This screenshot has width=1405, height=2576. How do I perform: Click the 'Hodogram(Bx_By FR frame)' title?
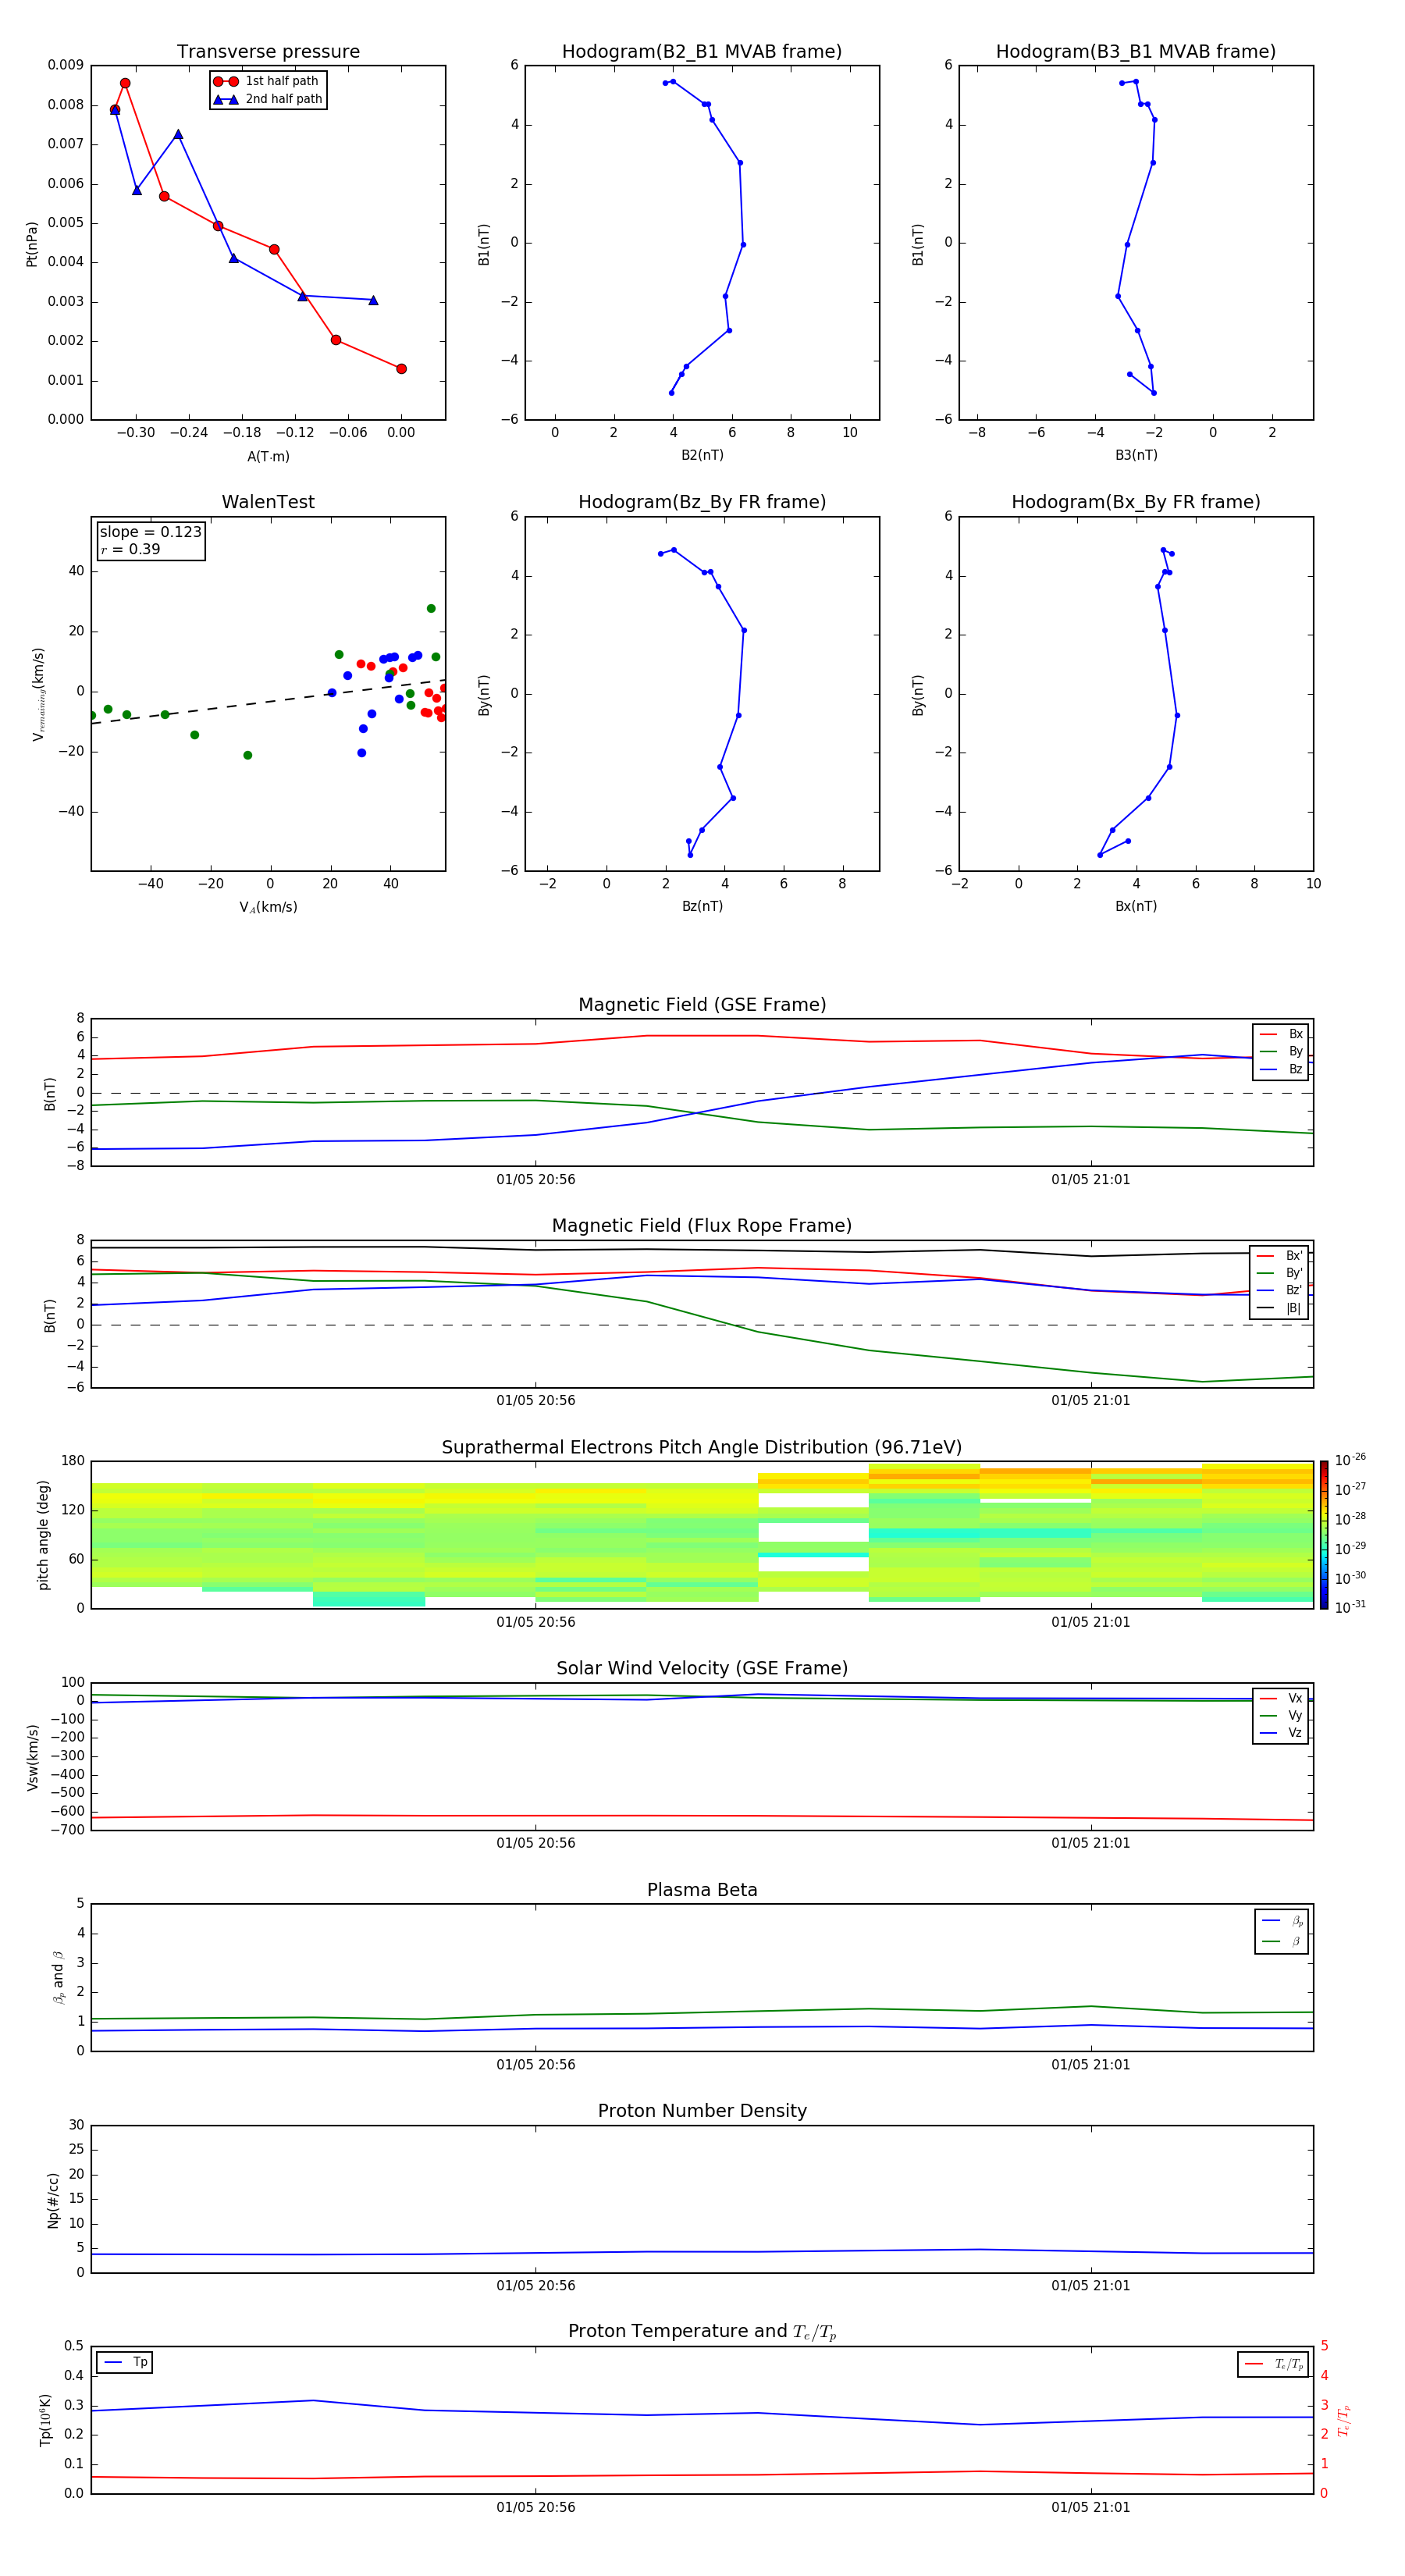click(1136, 502)
